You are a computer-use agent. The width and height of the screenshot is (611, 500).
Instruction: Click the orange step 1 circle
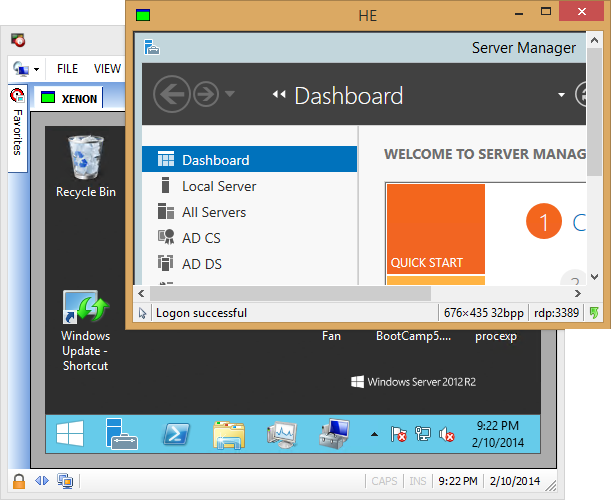coord(544,221)
